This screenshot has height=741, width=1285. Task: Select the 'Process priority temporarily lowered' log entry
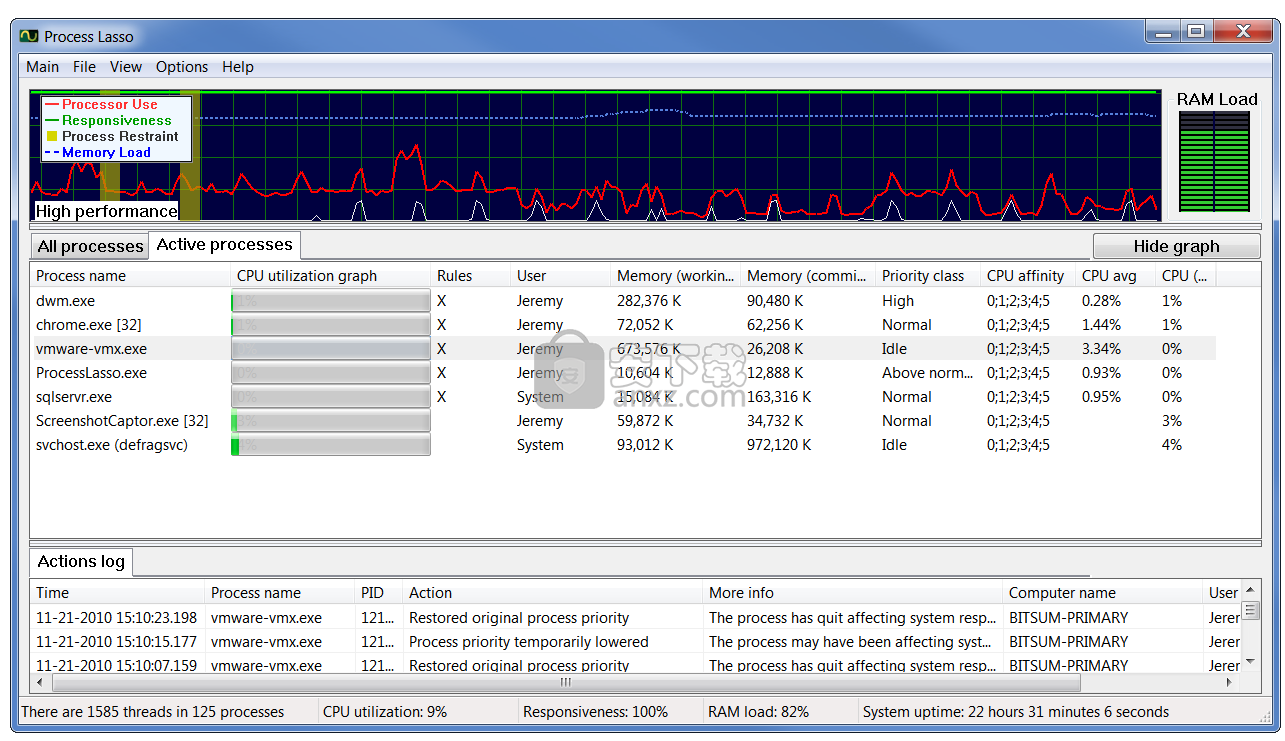pyautogui.click(x=635, y=642)
